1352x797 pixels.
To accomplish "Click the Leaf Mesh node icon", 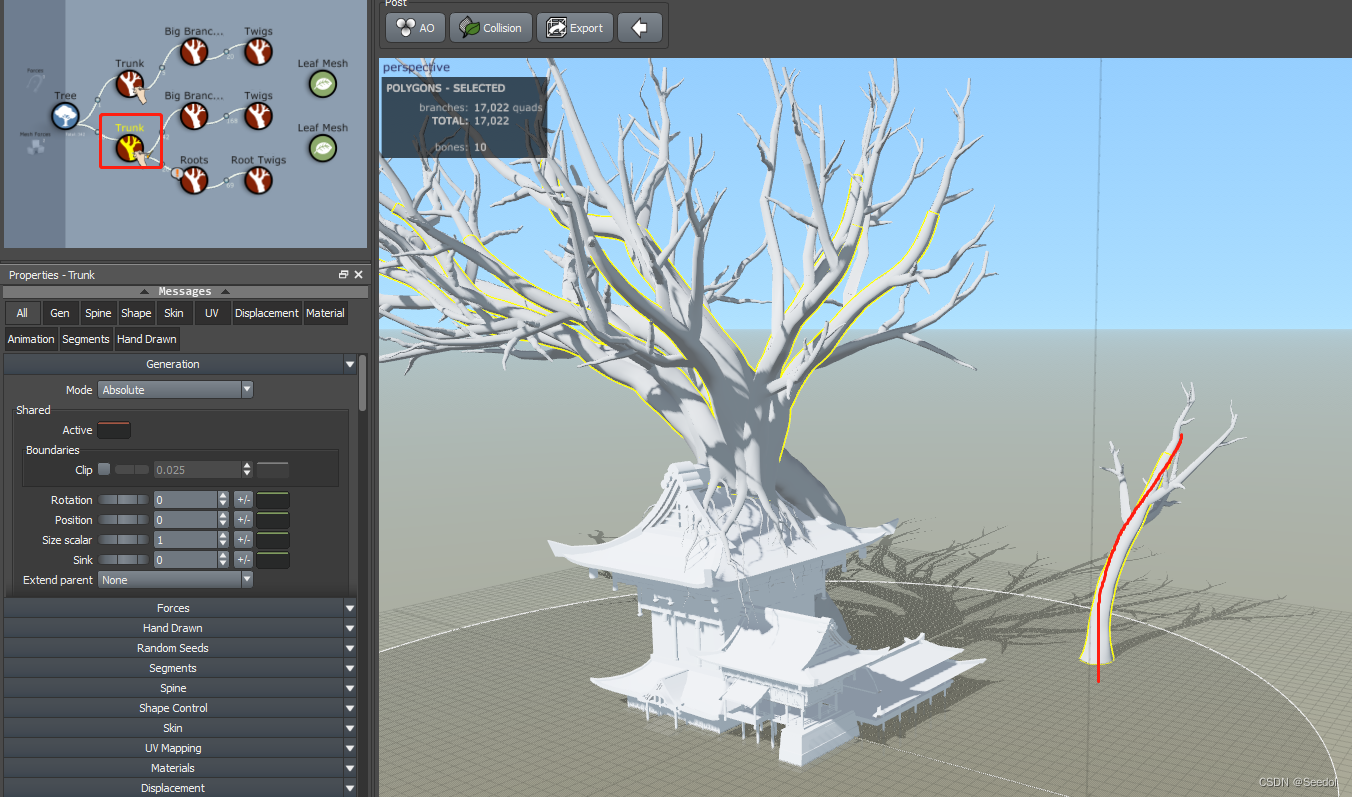I will pos(322,84).
